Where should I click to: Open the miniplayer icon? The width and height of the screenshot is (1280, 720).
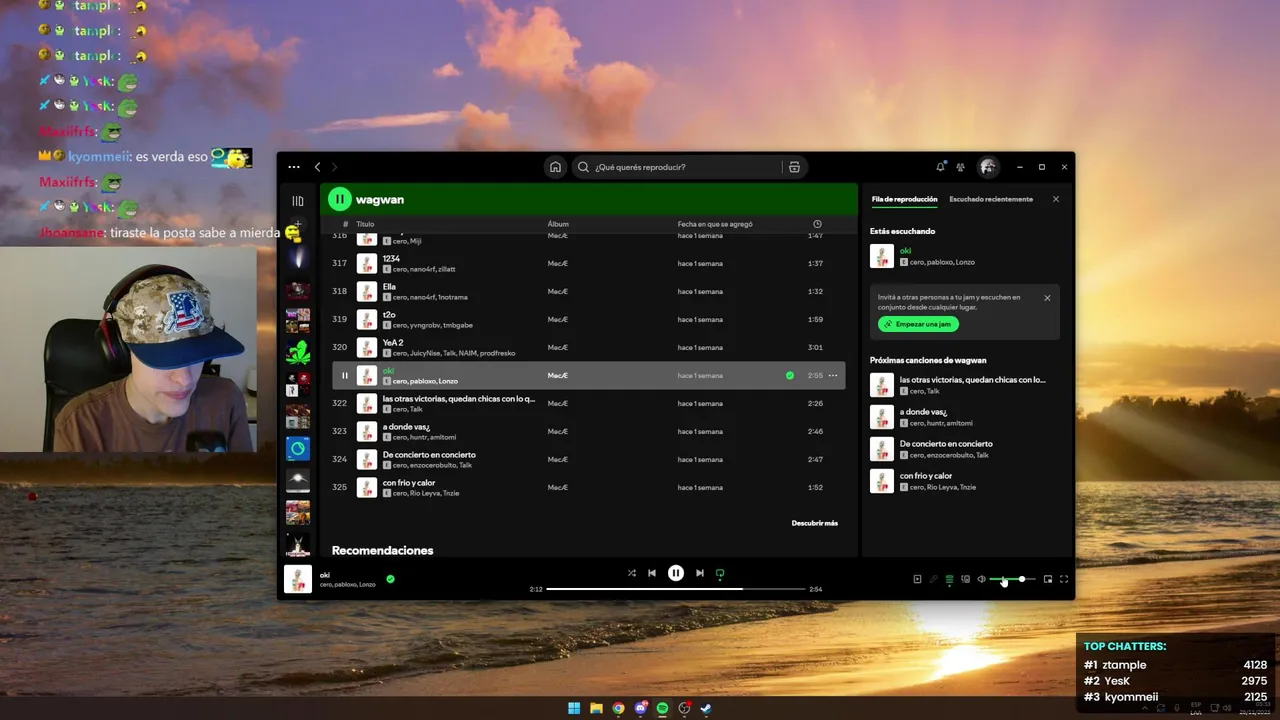pos(1048,579)
